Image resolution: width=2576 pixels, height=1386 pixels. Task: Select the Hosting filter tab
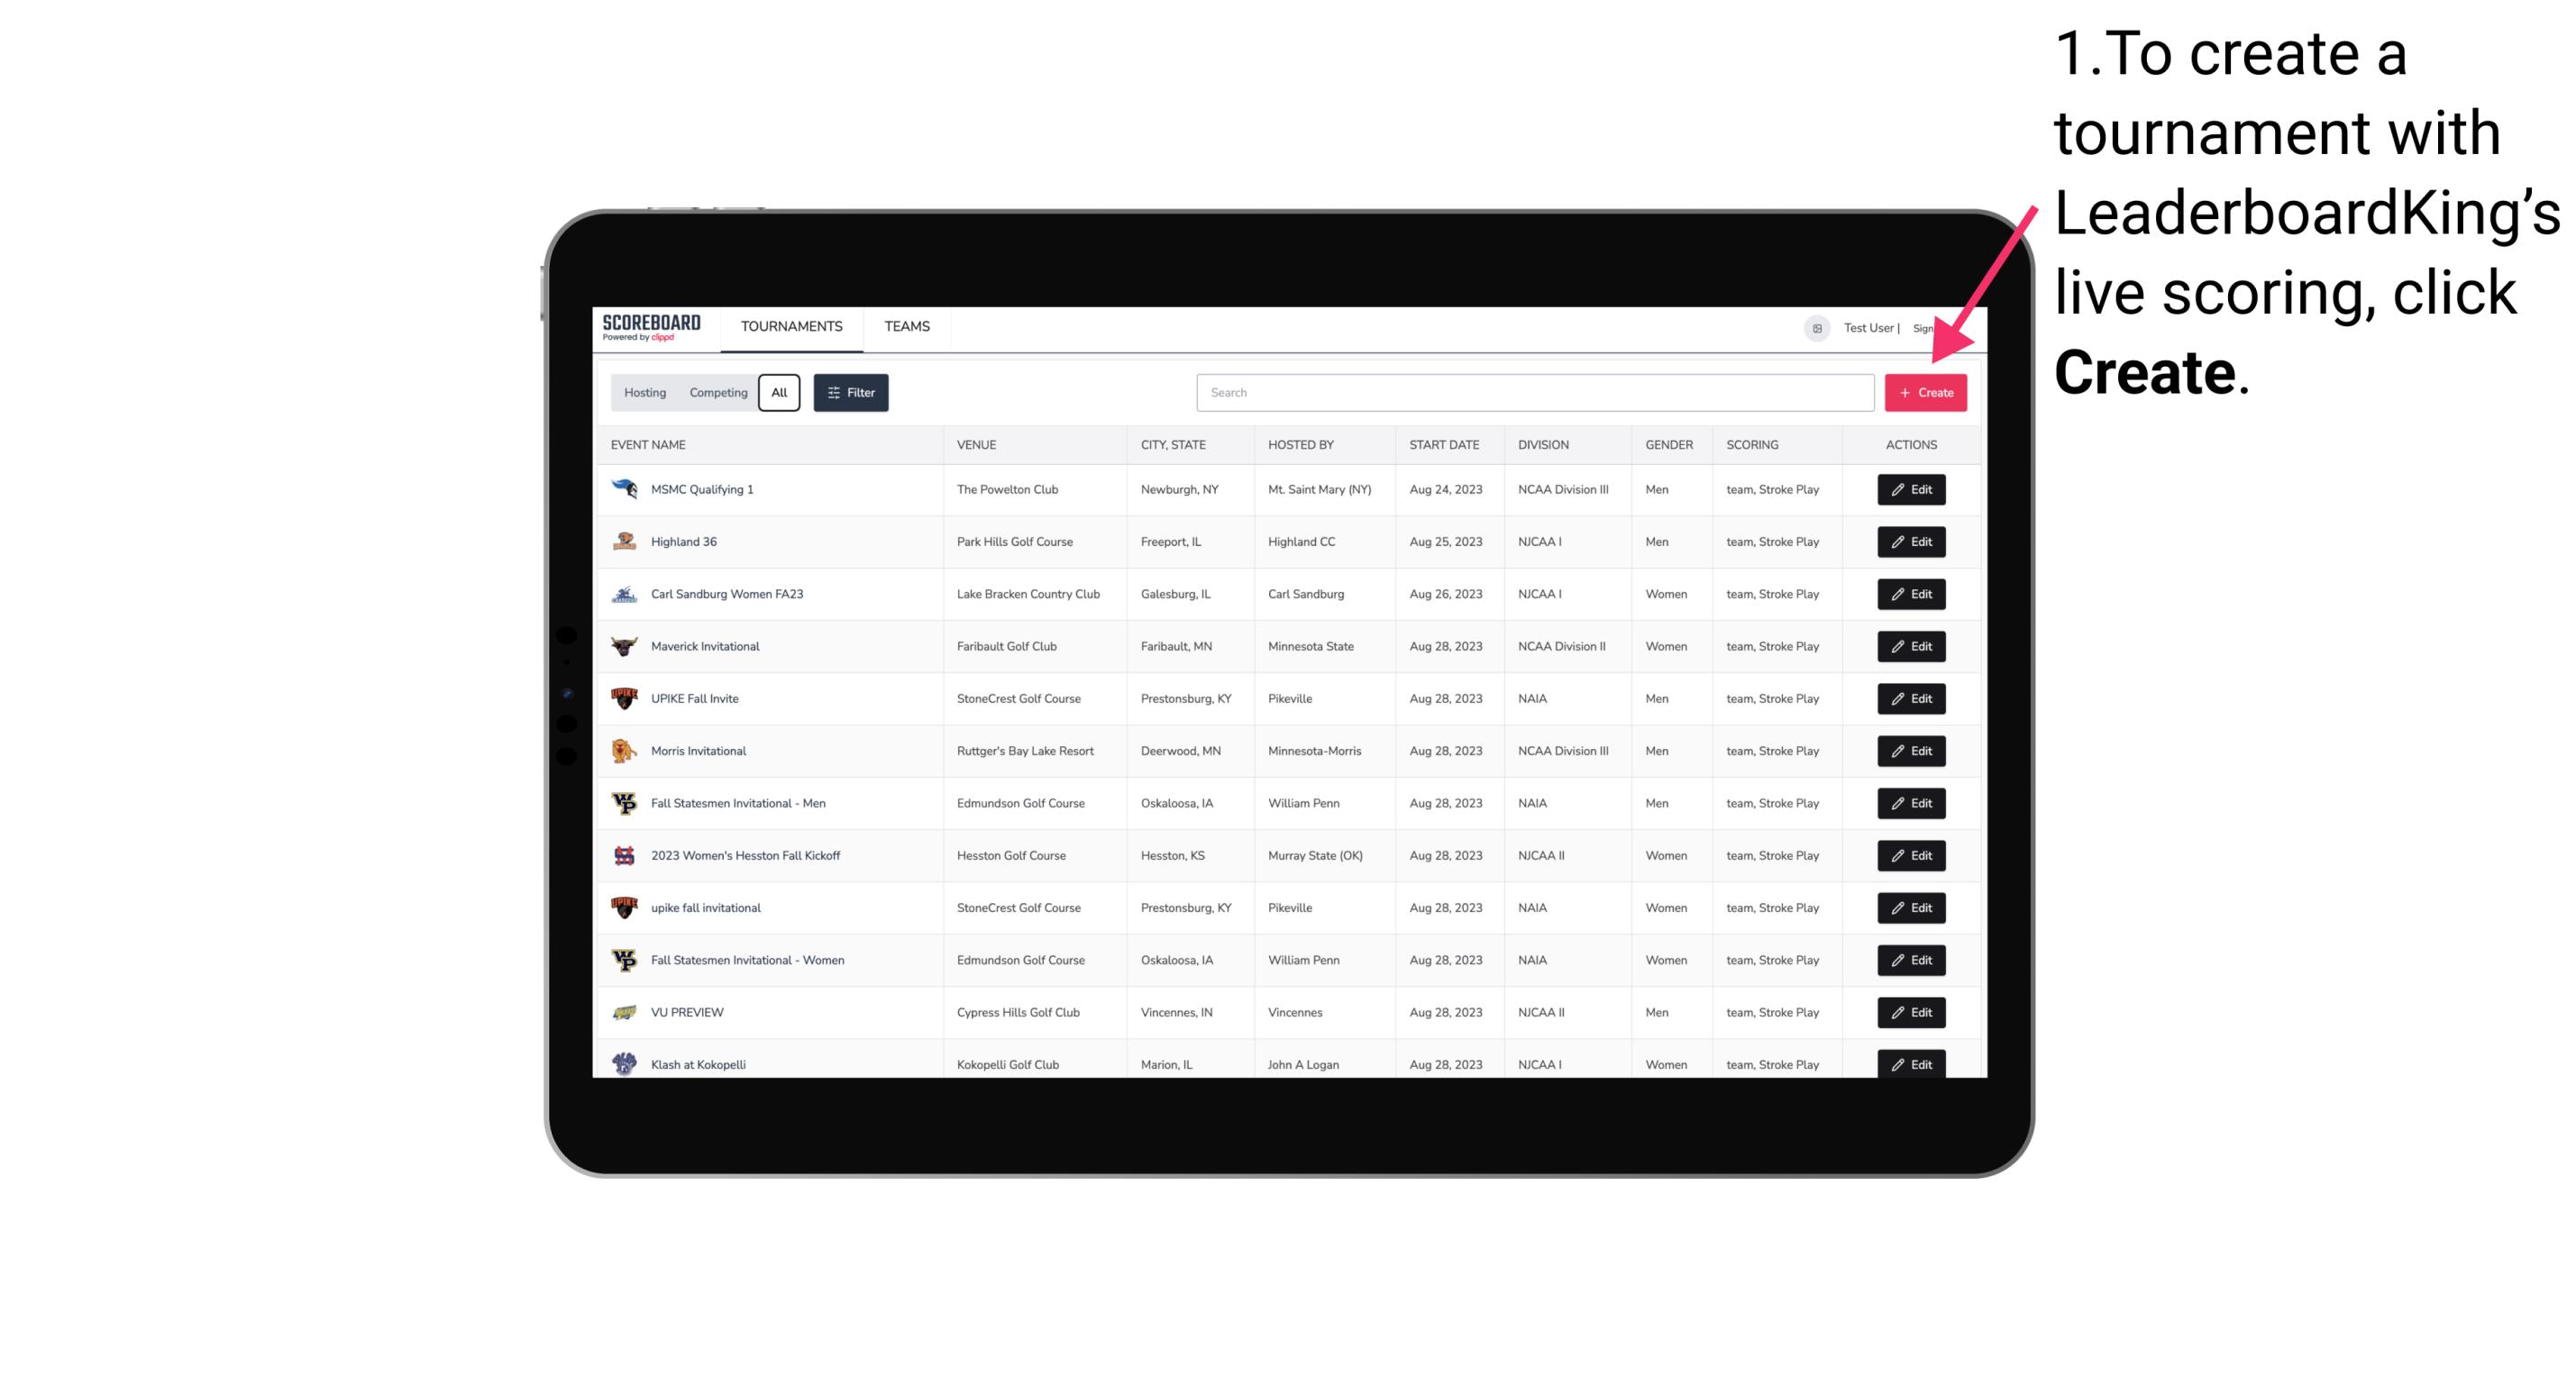coord(645,393)
